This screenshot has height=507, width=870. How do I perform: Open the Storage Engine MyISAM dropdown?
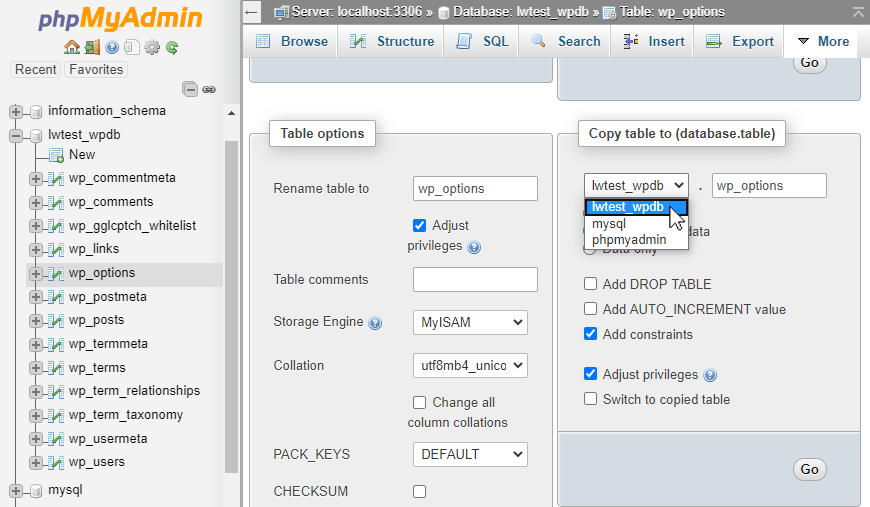pos(470,322)
